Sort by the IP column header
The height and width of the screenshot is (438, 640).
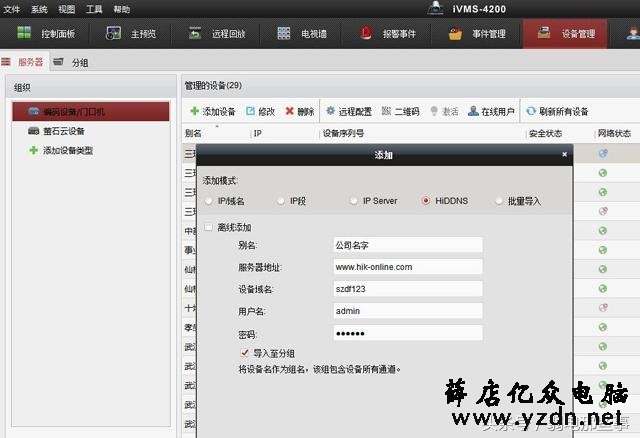point(258,133)
